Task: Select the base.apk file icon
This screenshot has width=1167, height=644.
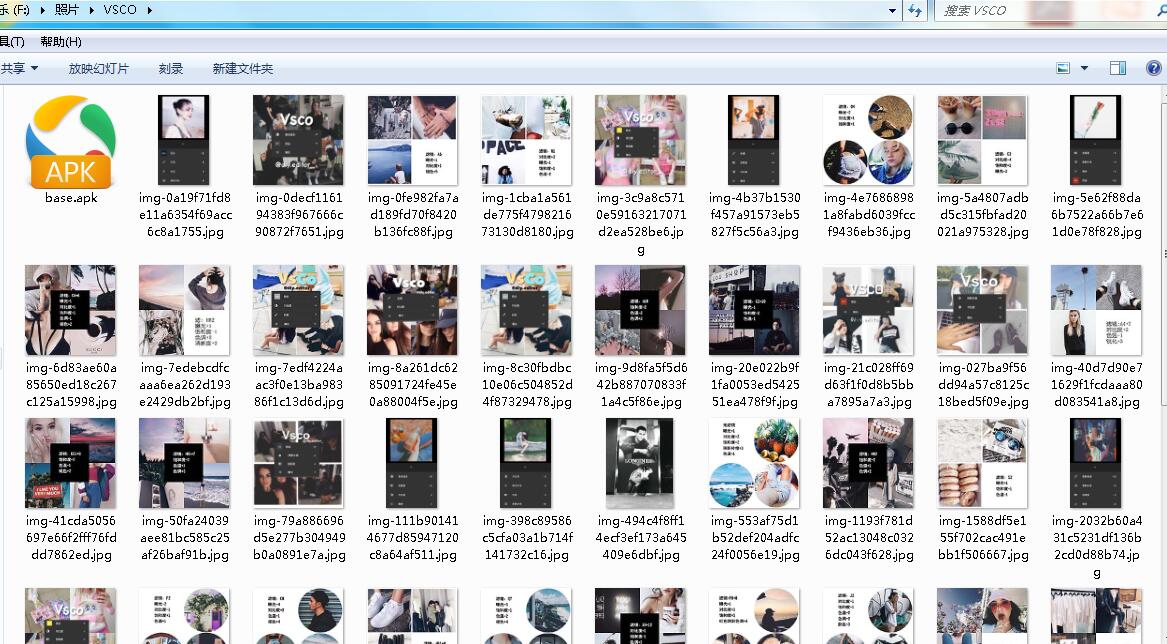Action: (71, 141)
